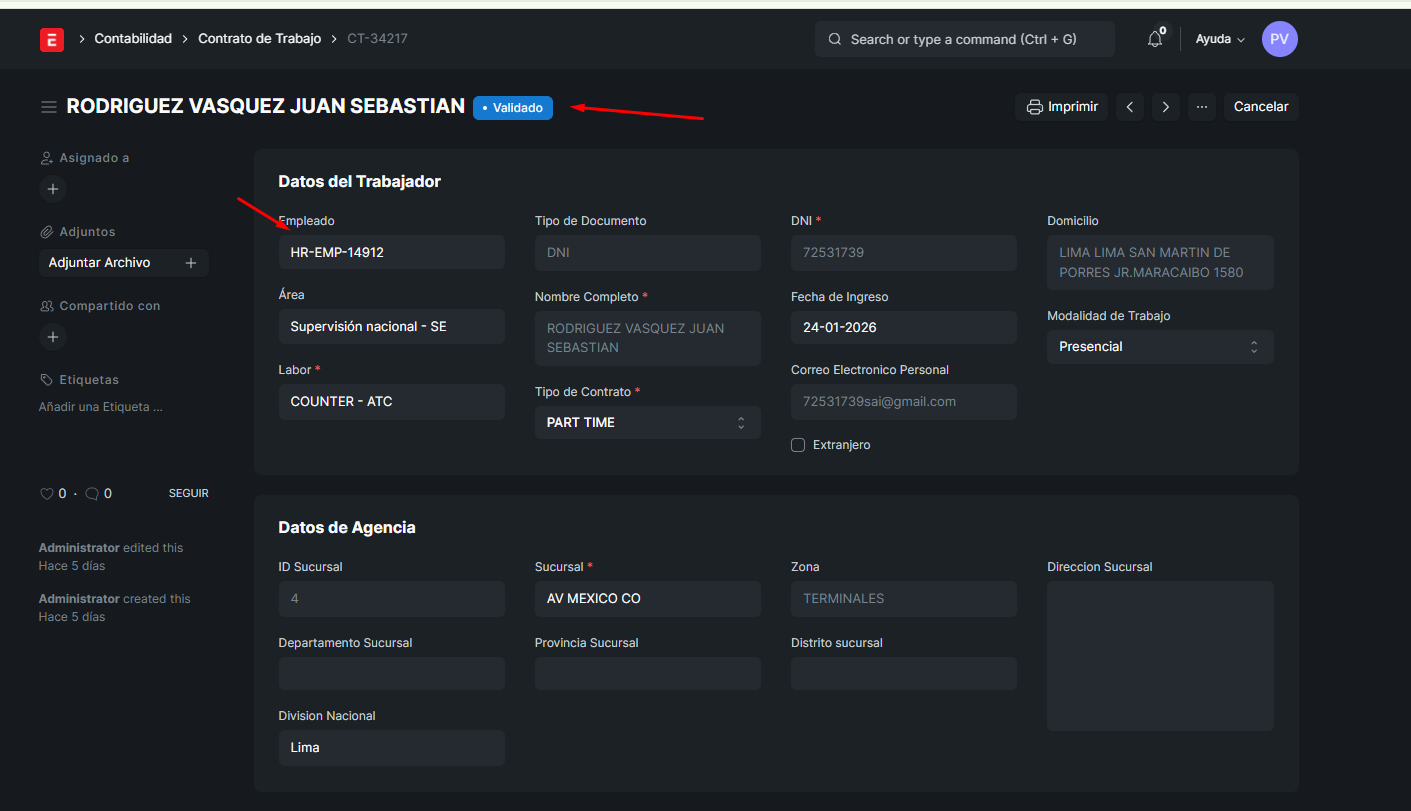The width and height of the screenshot is (1411, 811).
Task: Click plus icon under Compartido con
Action: point(53,337)
